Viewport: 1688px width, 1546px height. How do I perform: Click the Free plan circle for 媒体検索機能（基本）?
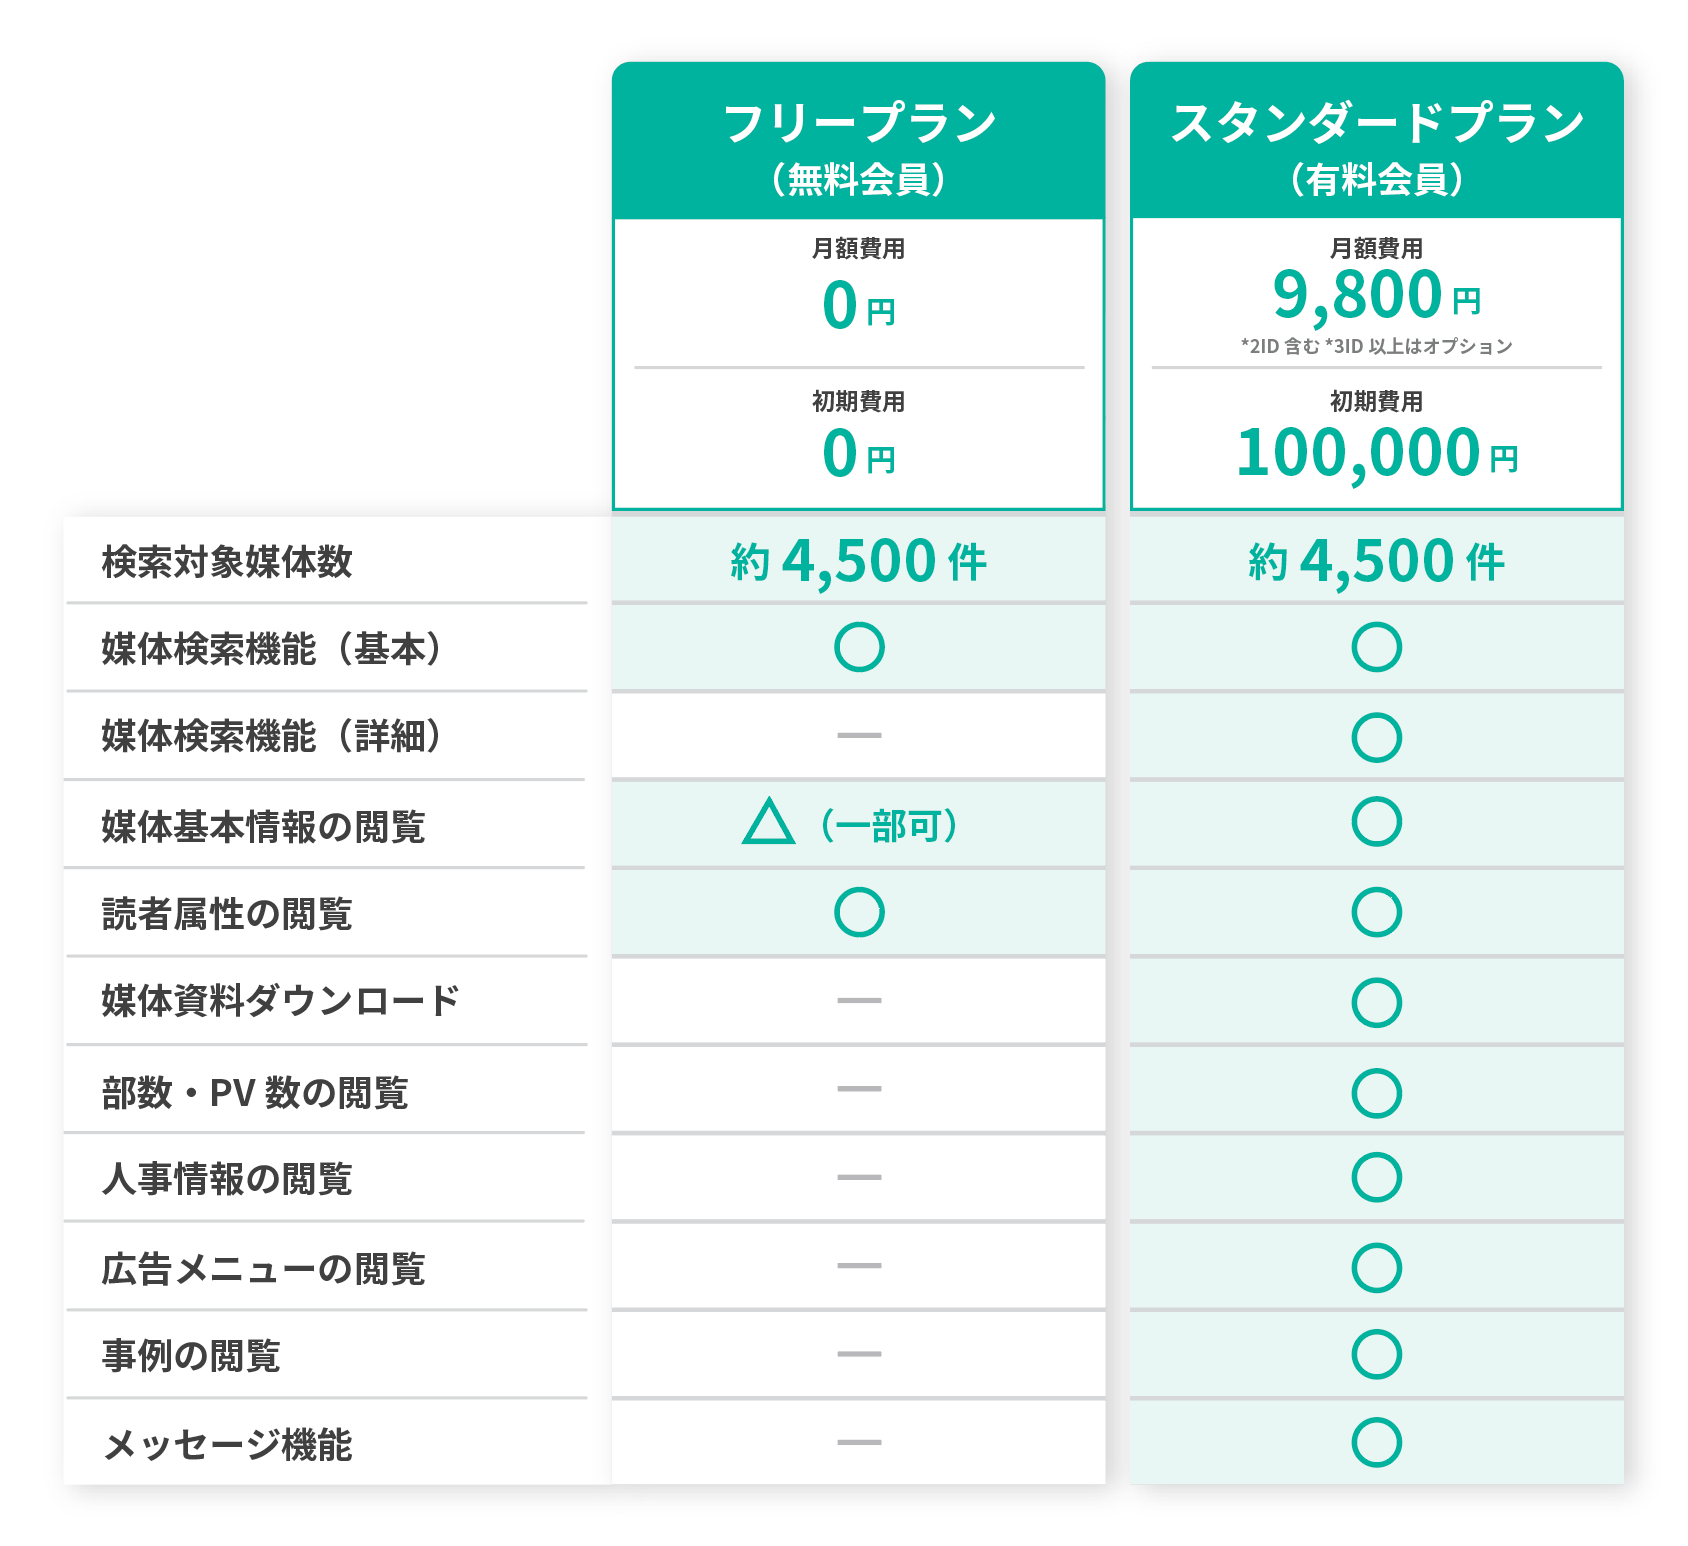point(859,647)
